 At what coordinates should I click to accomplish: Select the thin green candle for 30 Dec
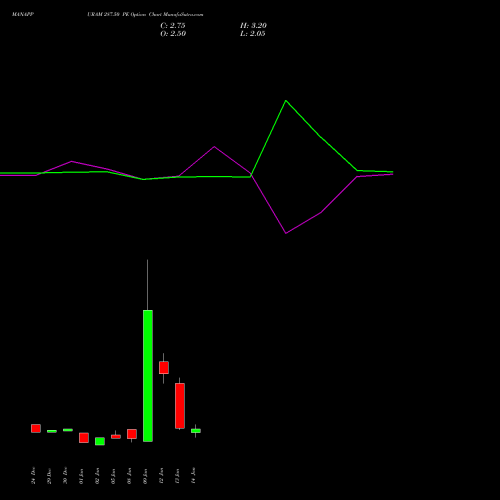tap(68, 430)
